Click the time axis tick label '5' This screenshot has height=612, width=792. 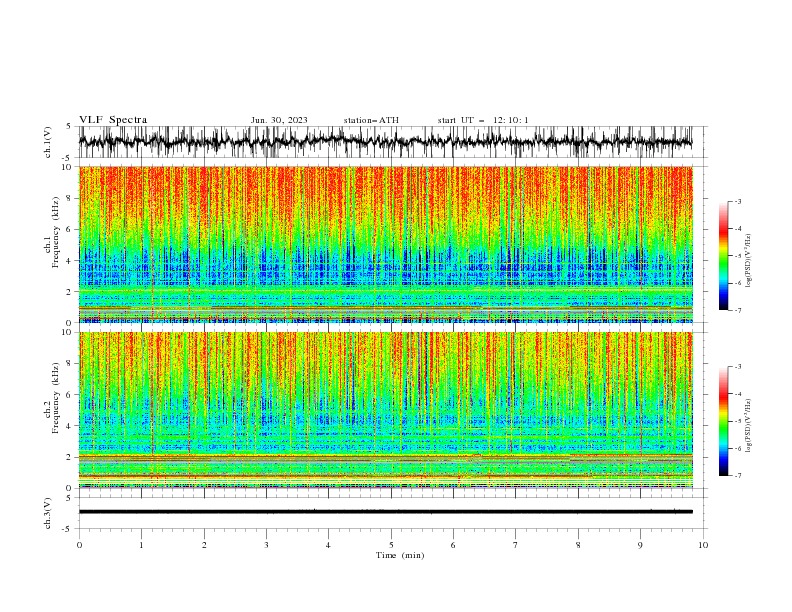[x=391, y=545]
